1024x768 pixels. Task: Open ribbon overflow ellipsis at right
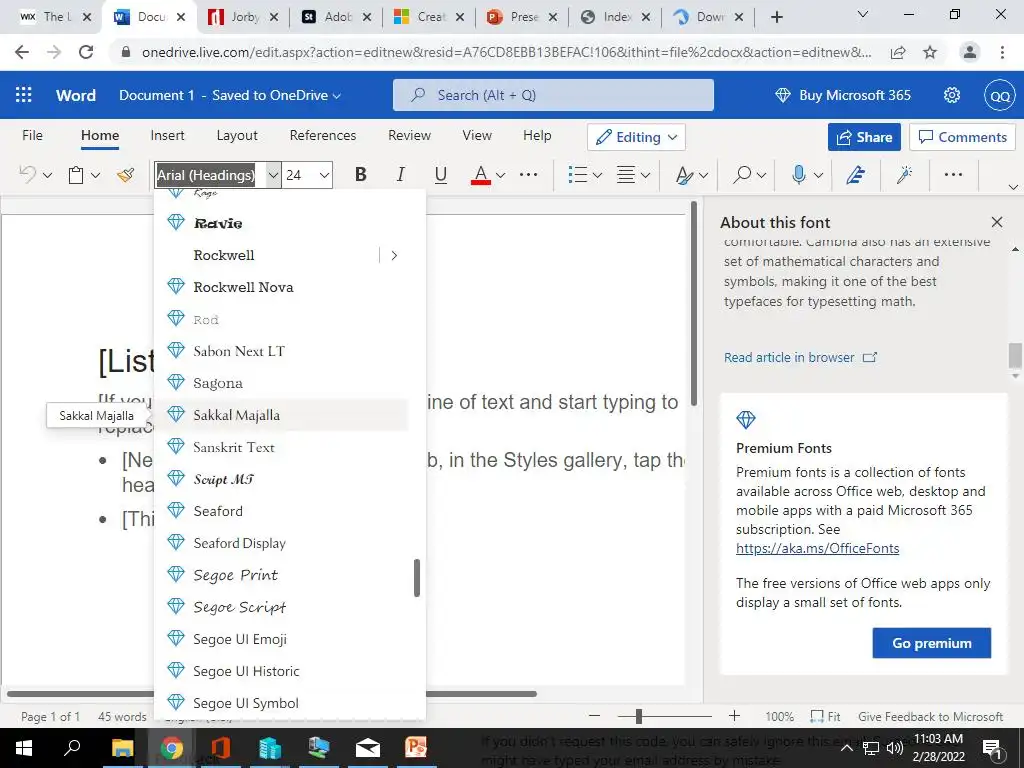point(953,174)
